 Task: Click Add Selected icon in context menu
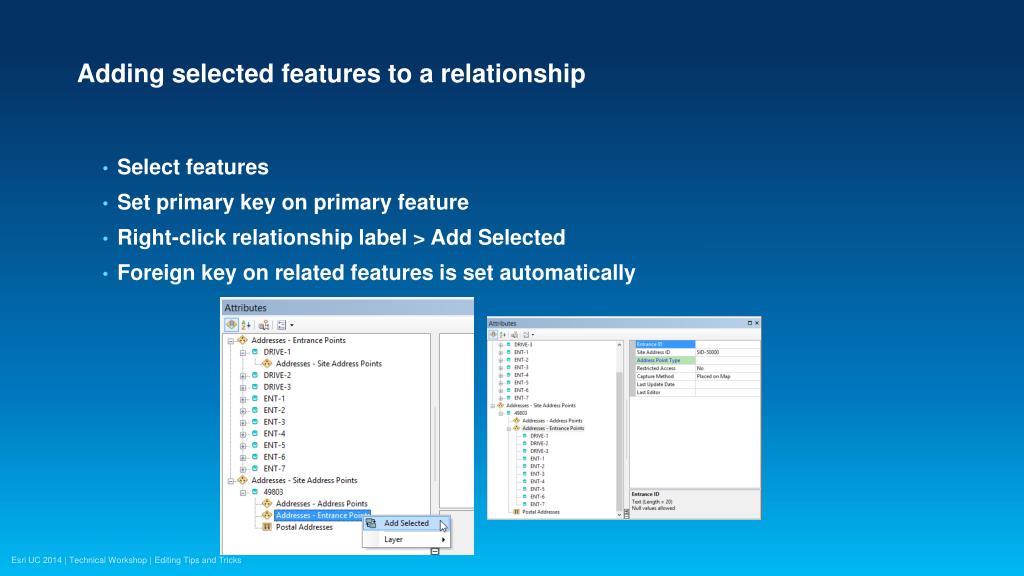(x=371, y=523)
